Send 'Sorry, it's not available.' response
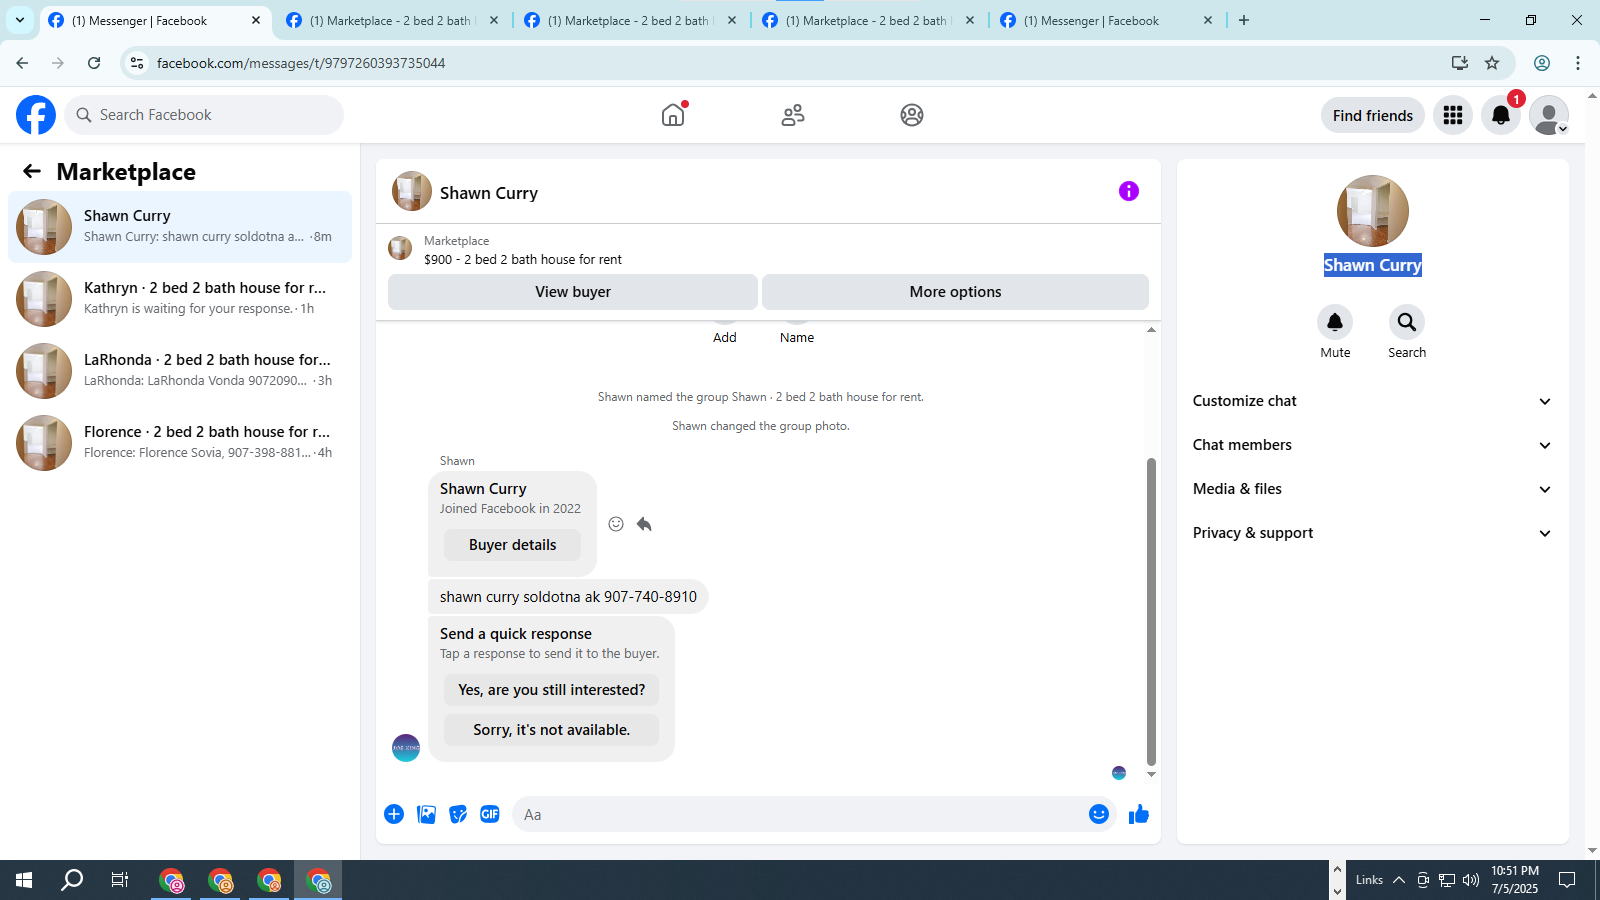The height and width of the screenshot is (900, 1600). (551, 730)
